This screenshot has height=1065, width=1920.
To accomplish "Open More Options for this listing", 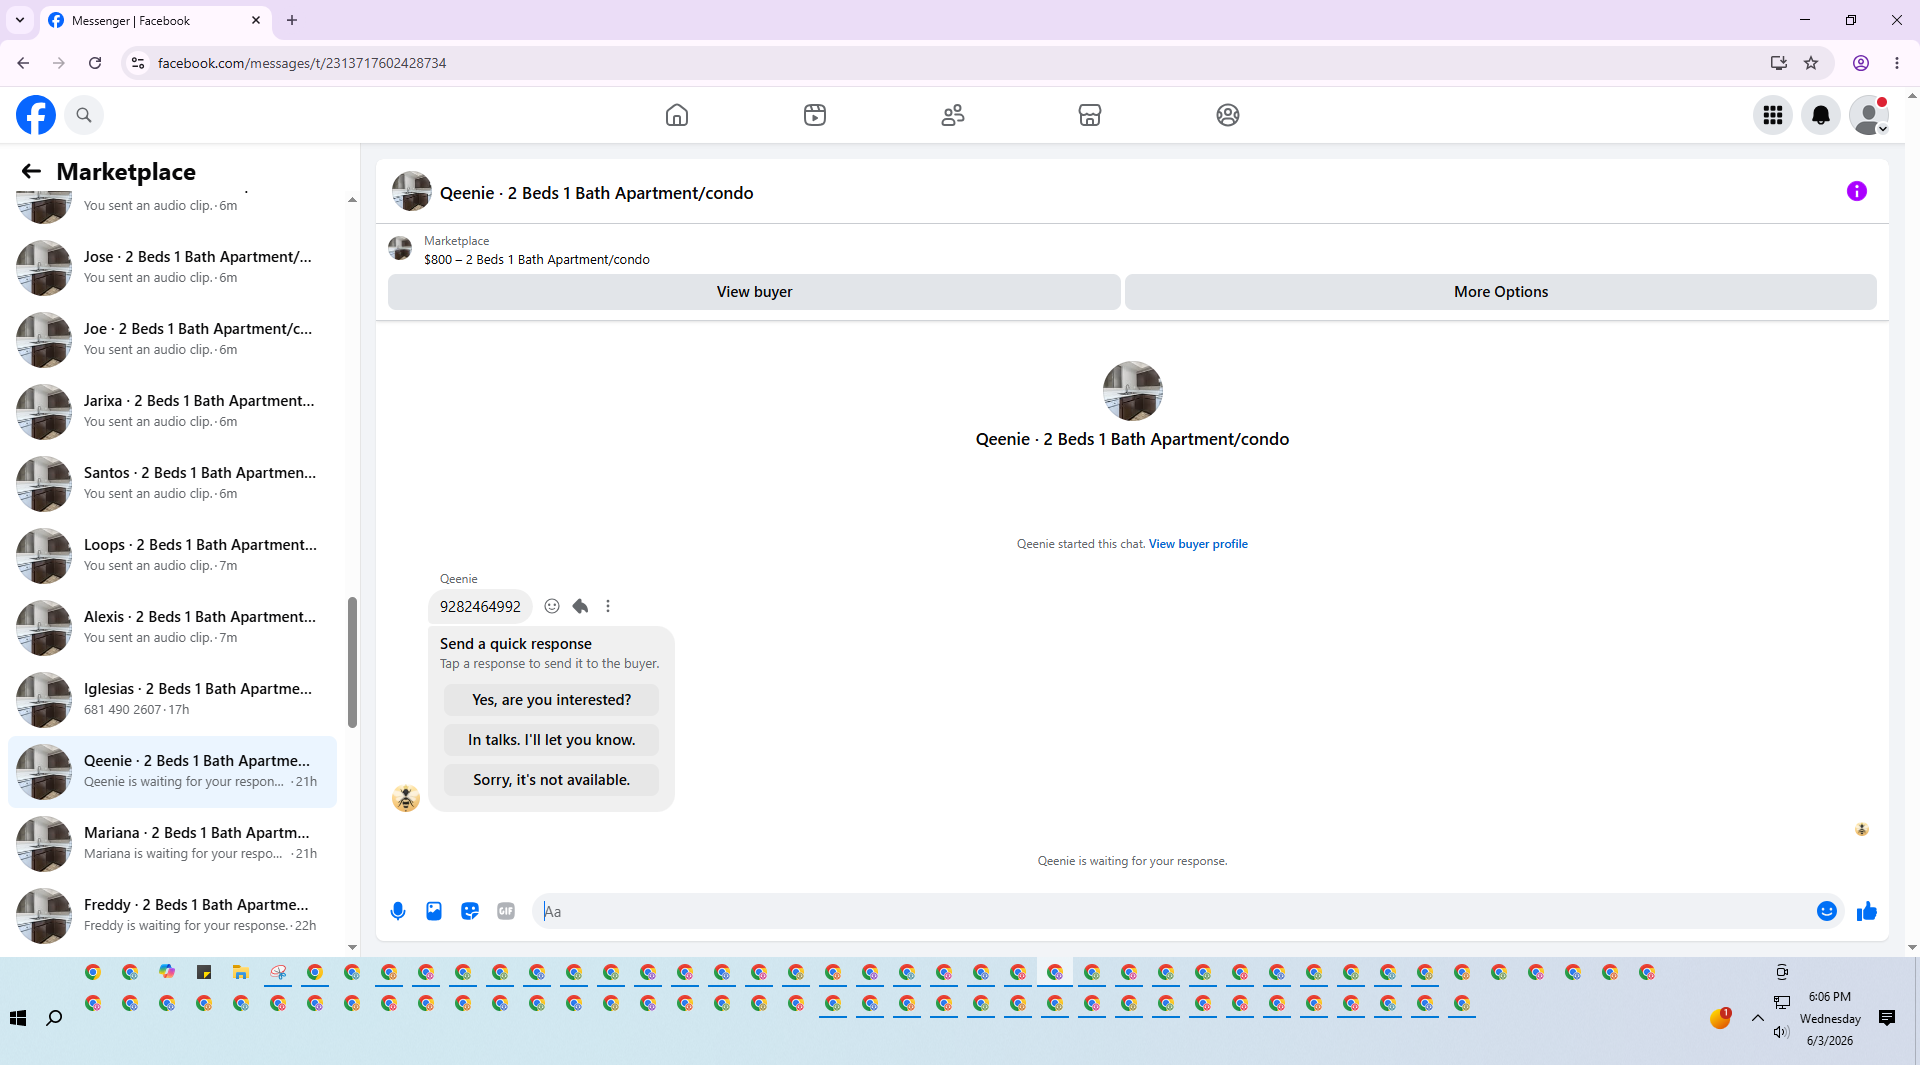I will click(x=1501, y=292).
